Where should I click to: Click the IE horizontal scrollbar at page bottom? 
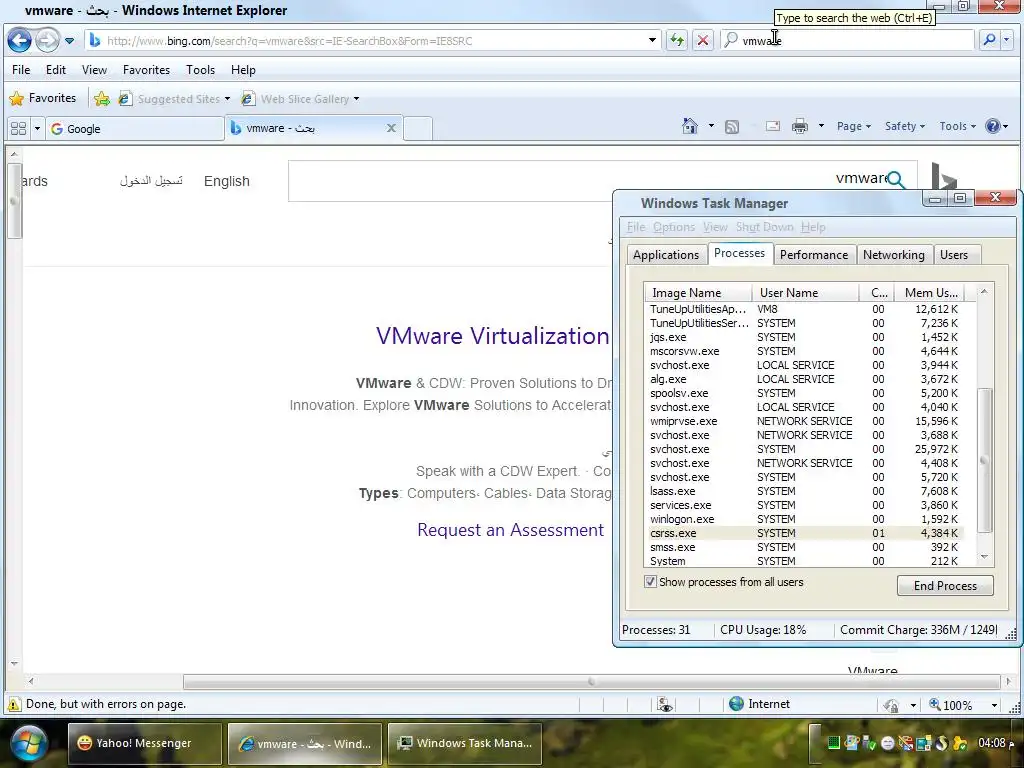point(591,681)
